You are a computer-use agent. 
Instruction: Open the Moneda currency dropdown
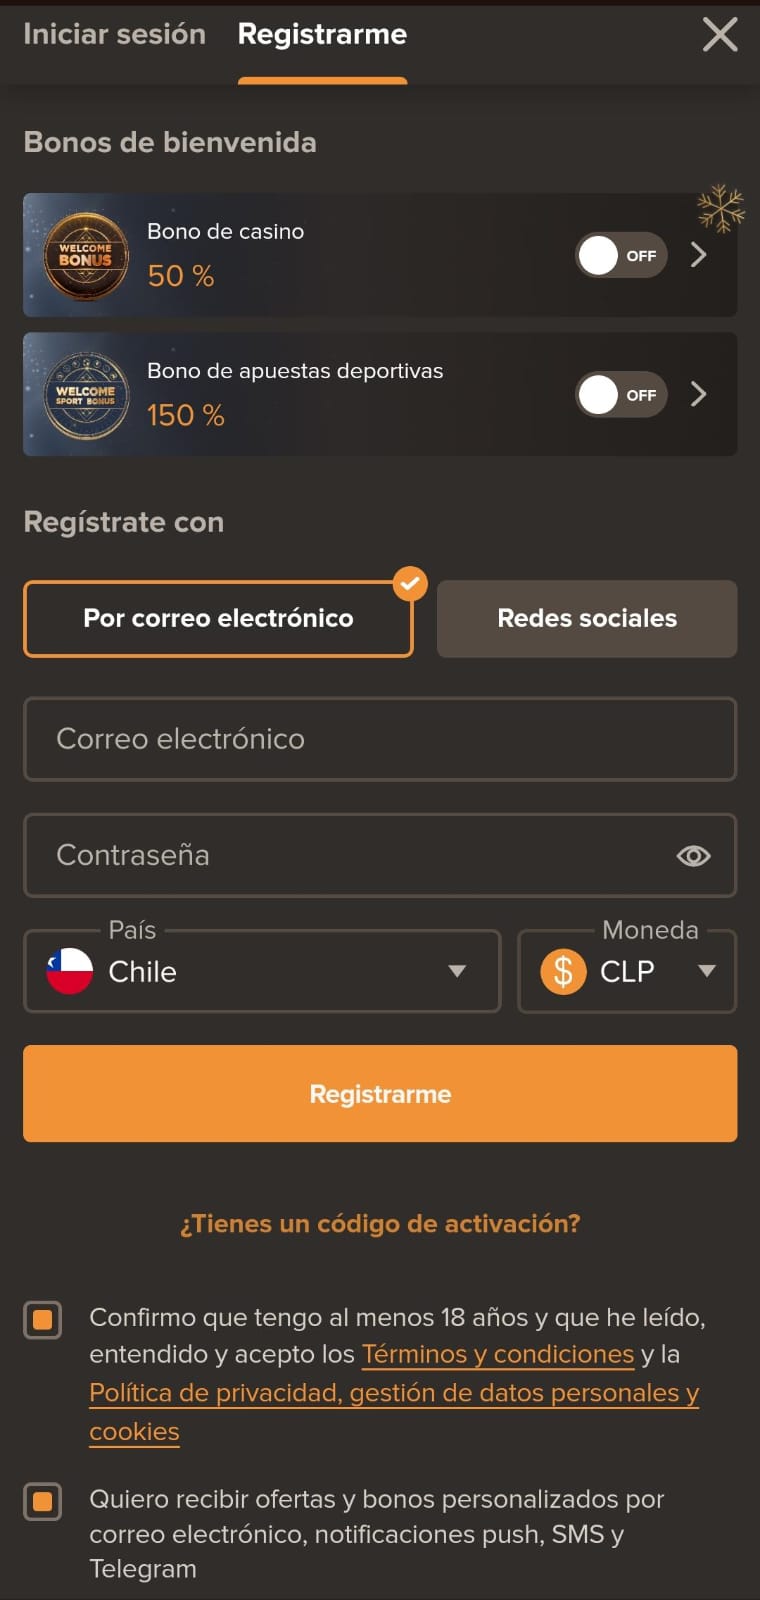coord(627,971)
